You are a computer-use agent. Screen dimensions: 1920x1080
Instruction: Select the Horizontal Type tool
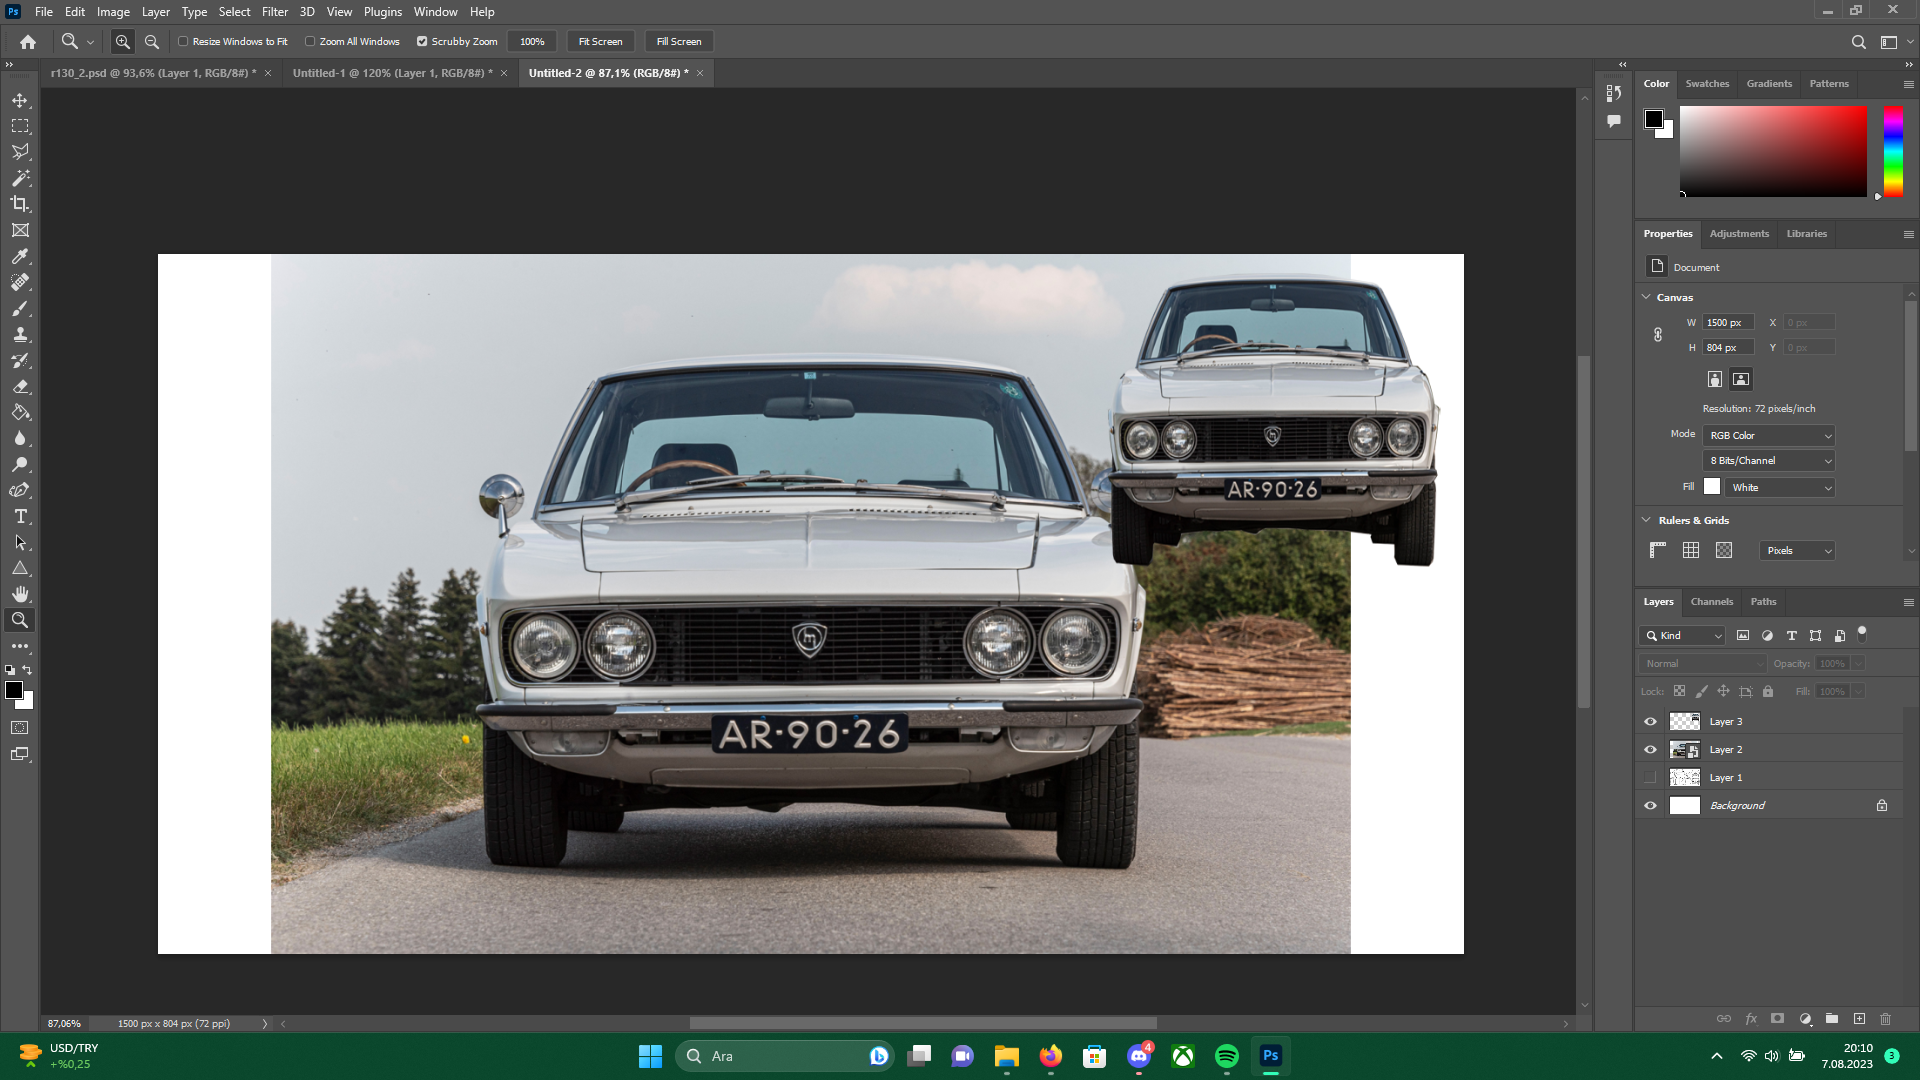tap(20, 517)
